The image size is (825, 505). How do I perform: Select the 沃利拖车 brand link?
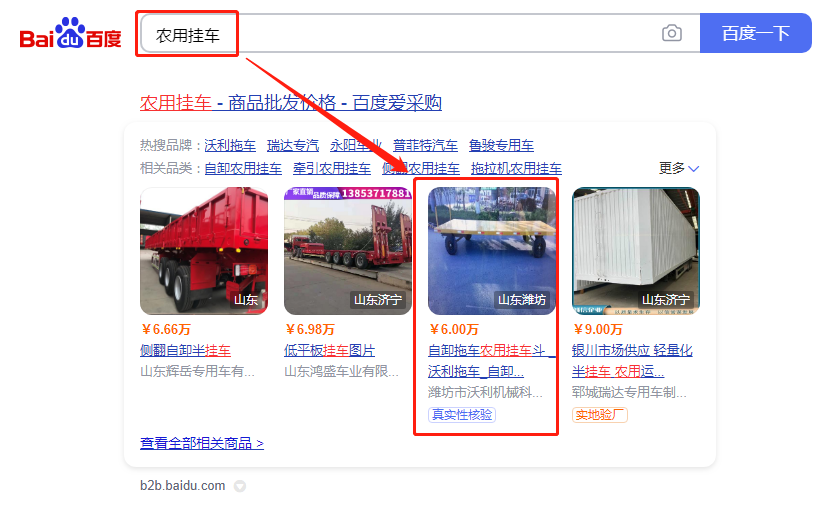pyautogui.click(x=230, y=145)
